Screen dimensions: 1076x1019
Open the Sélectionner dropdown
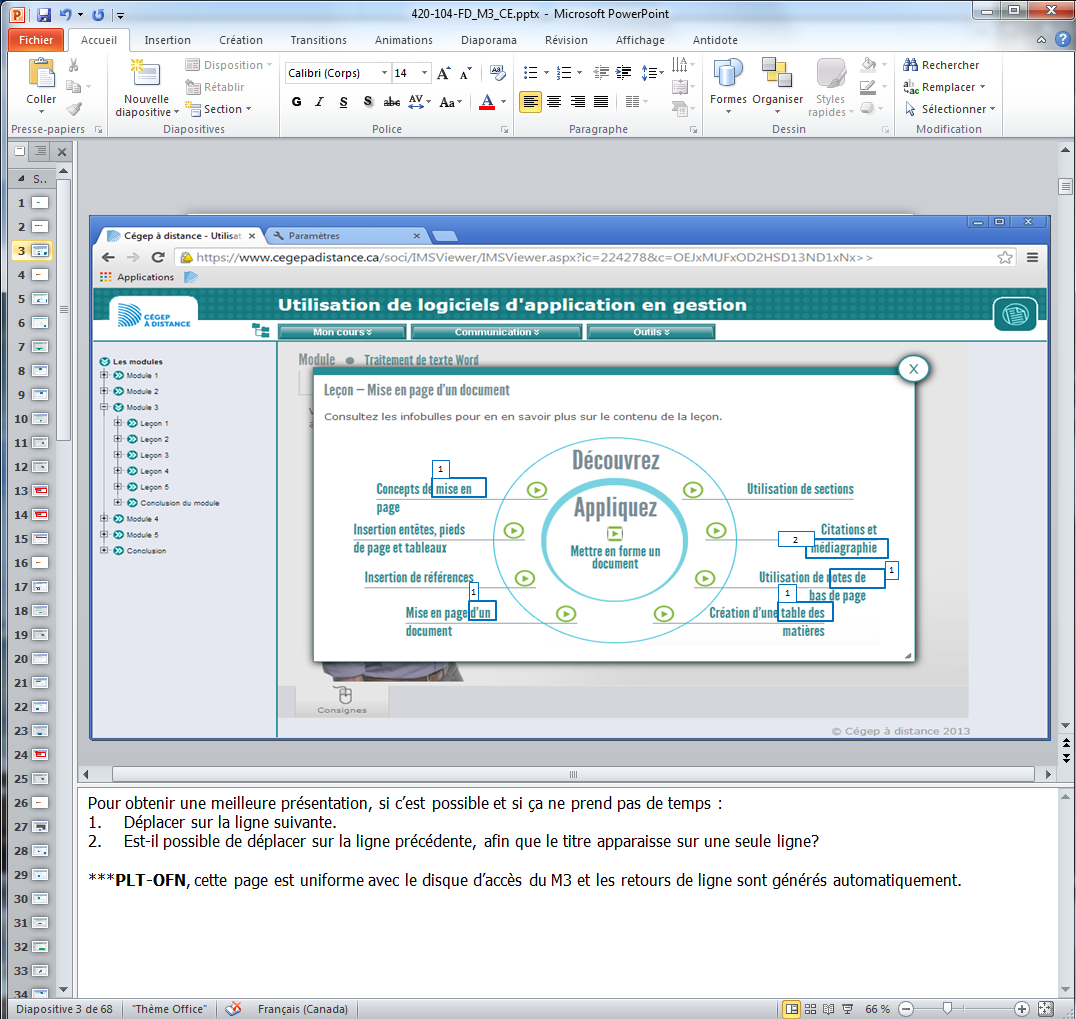click(x=953, y=109)
